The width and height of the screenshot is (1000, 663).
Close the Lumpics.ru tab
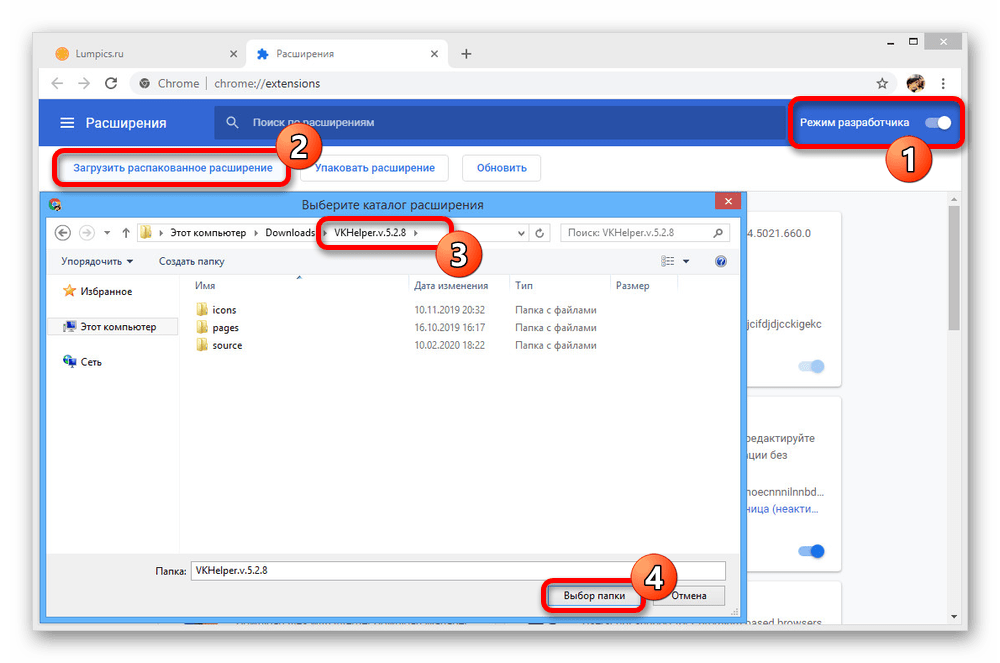pyautogui.click(x=233, y=54)
